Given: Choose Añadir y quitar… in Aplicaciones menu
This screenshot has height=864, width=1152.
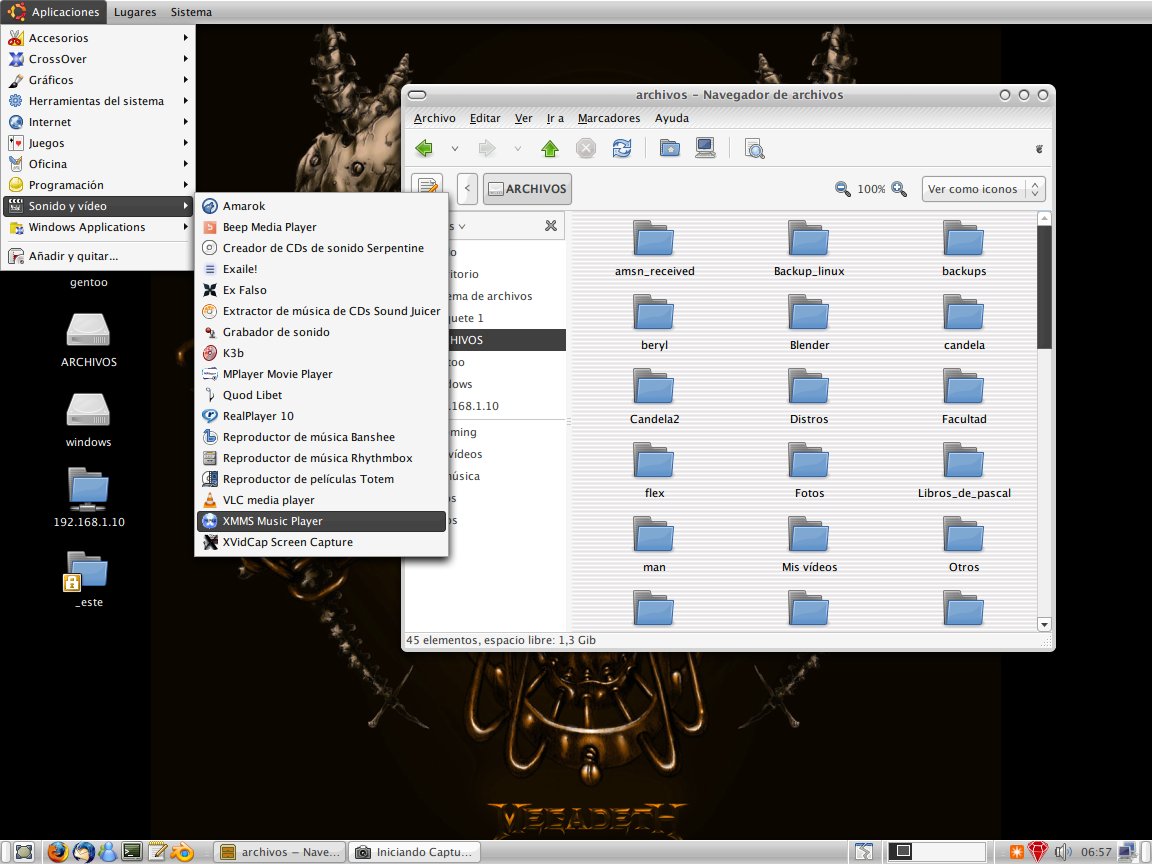Looking at the screenshot, I should 98,256.
